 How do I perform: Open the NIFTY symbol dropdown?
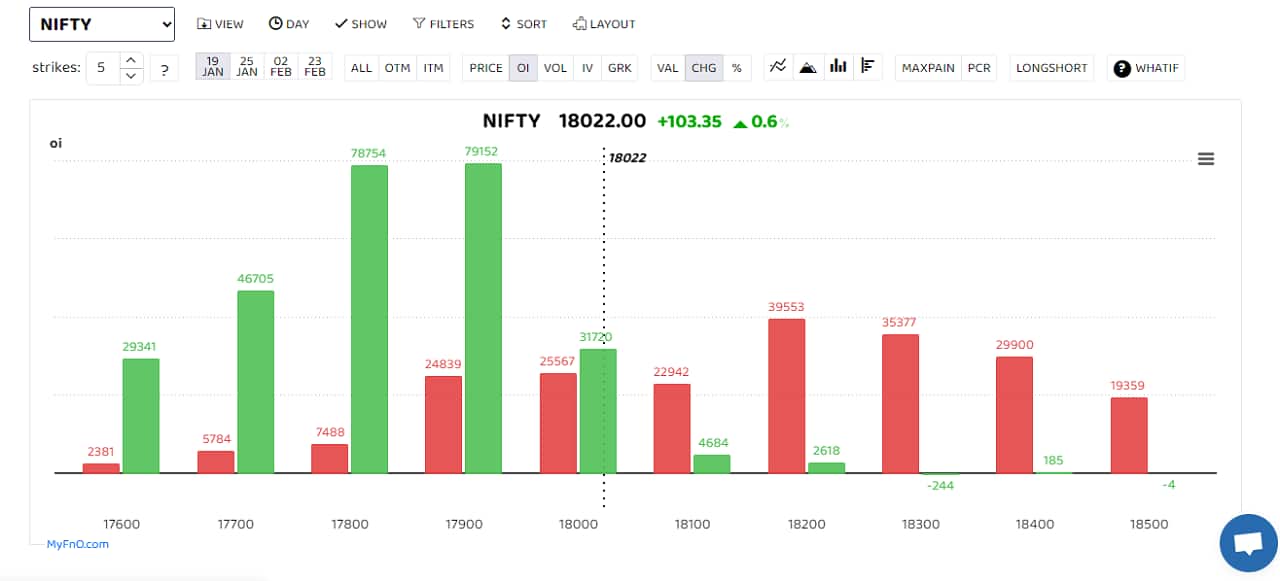tap(101, 23)
